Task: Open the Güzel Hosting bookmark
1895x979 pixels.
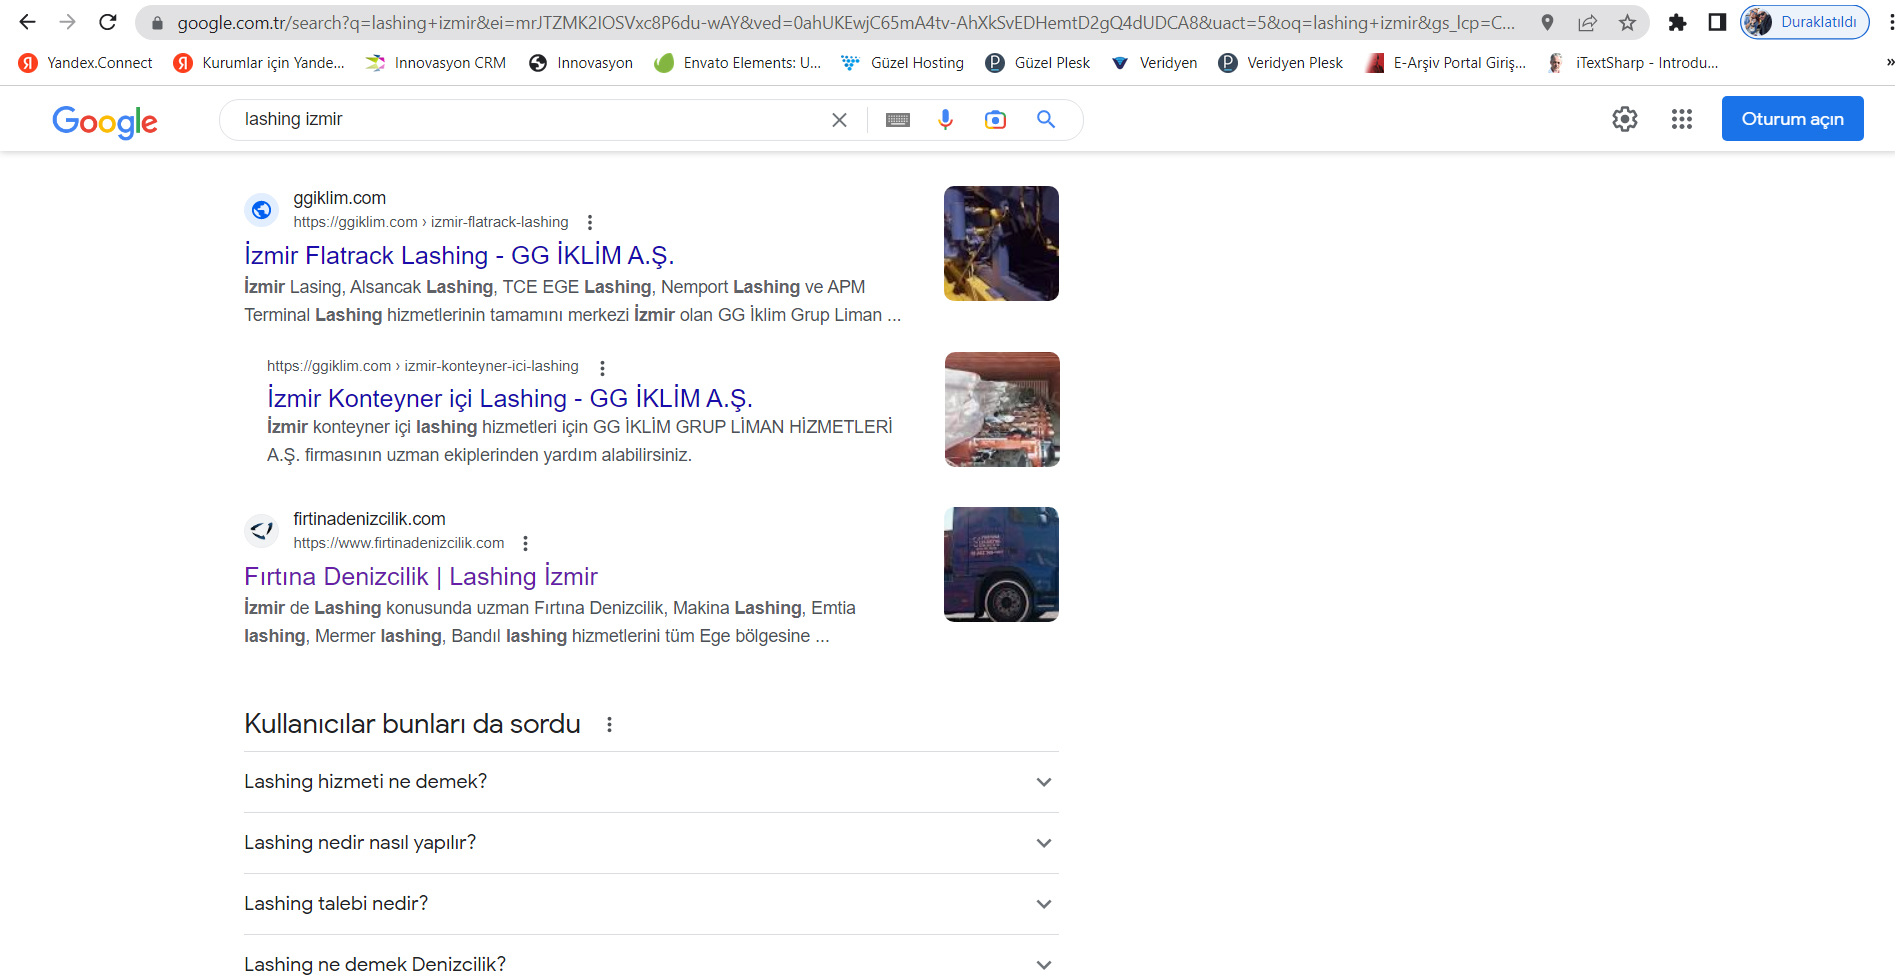Action: click(x=903, y=63)
